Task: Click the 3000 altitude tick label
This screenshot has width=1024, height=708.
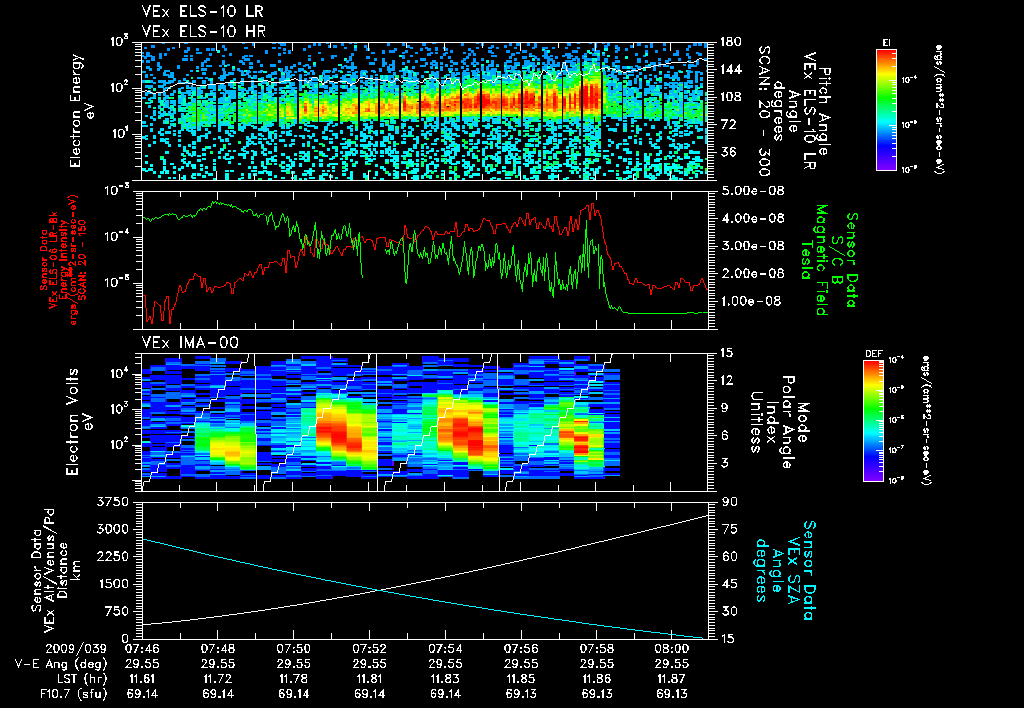Action: tap(112, 529)
